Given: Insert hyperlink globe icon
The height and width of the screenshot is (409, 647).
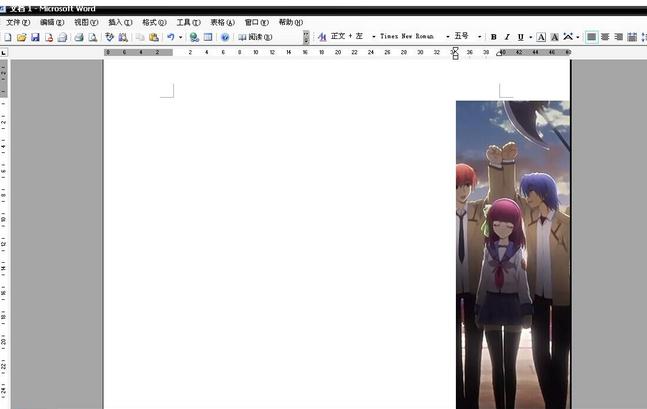Looking at the screenshot, I should pos(194,38).
